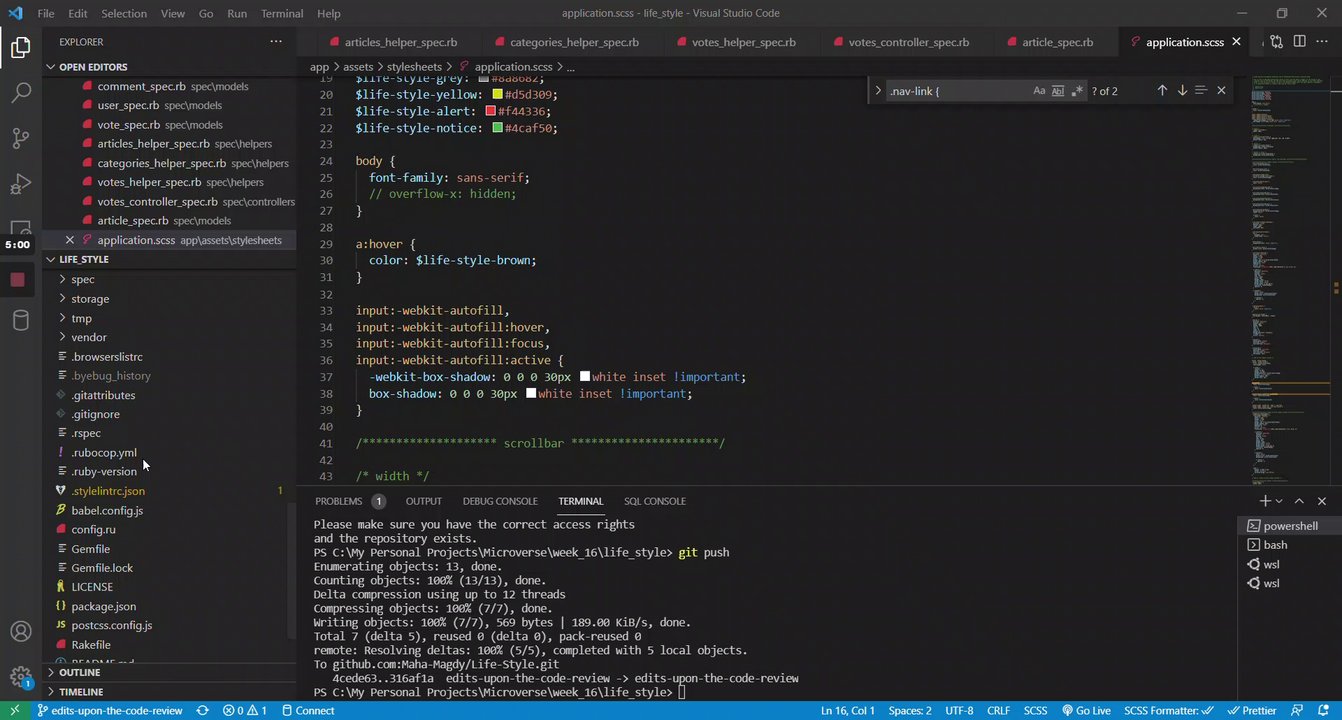This screenshot has width=1342, height=720.
Task: Toggle Use Regular Expression in find
Action: coord(1077,91)
